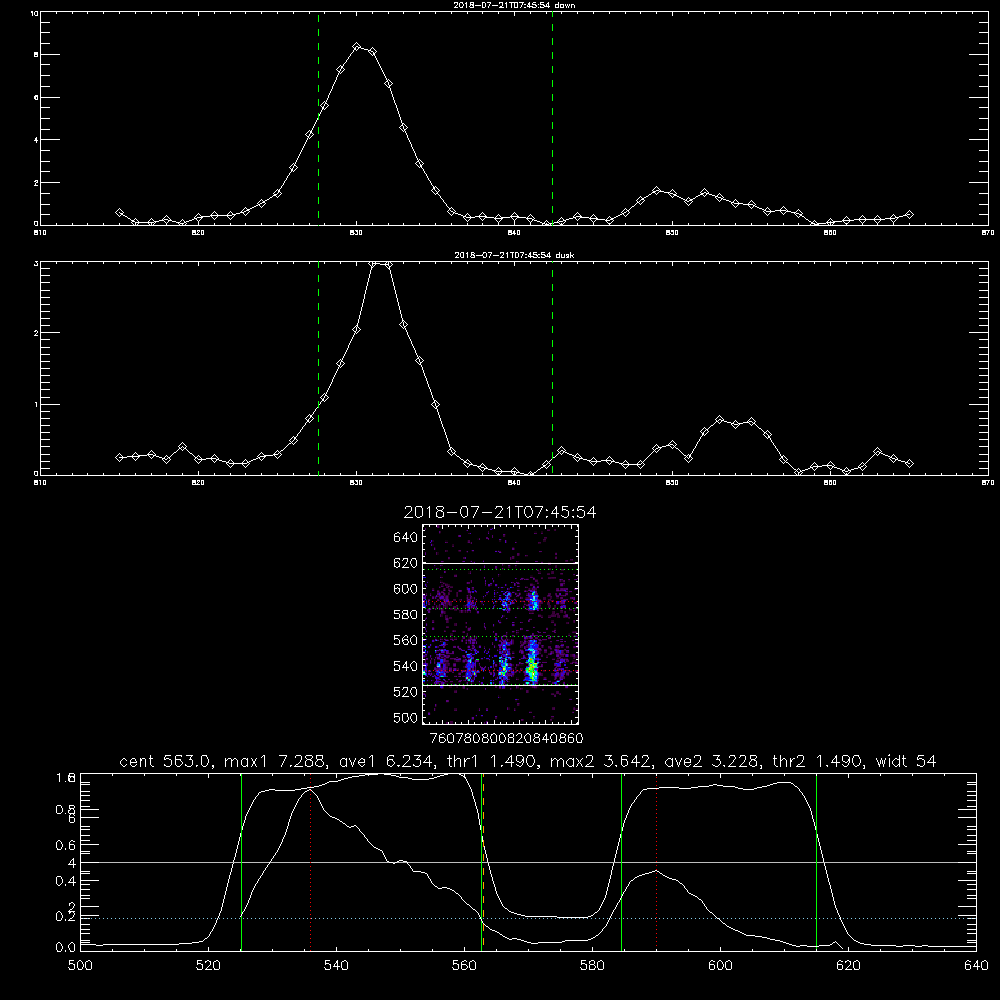Click the dusk plot y-axis label 3
Image resolution: width=1000 pixels, height=1000 pixels.
[x=36, y=263]
